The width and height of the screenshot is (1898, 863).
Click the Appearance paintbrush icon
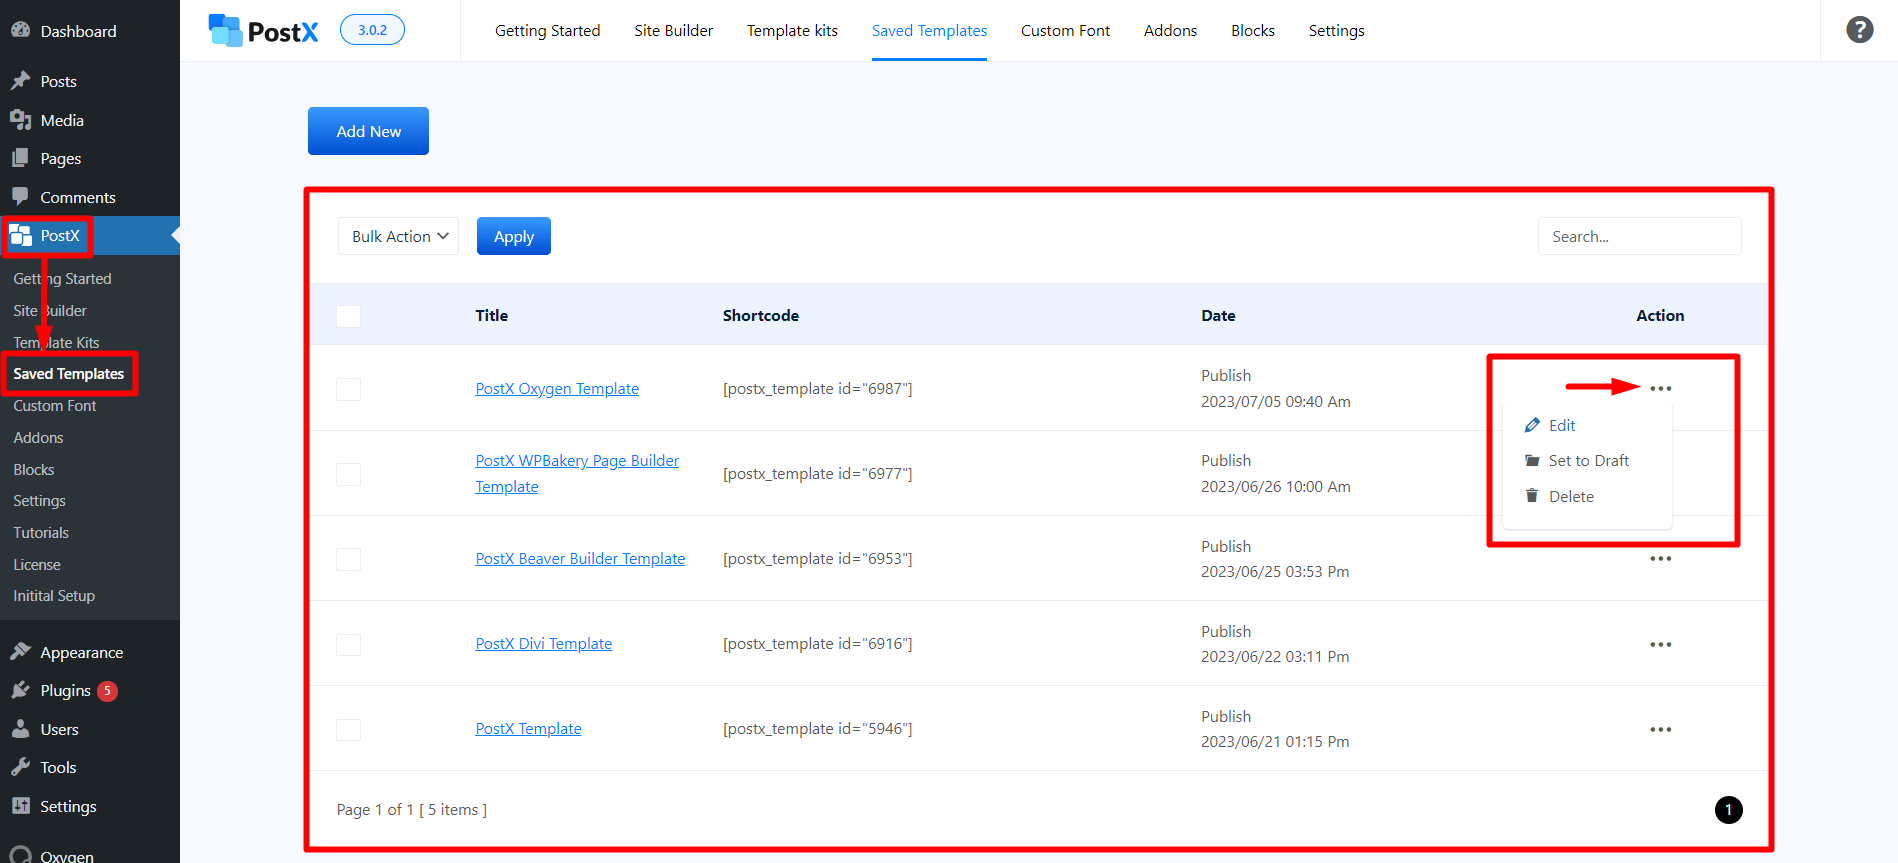tap(20, 652)
